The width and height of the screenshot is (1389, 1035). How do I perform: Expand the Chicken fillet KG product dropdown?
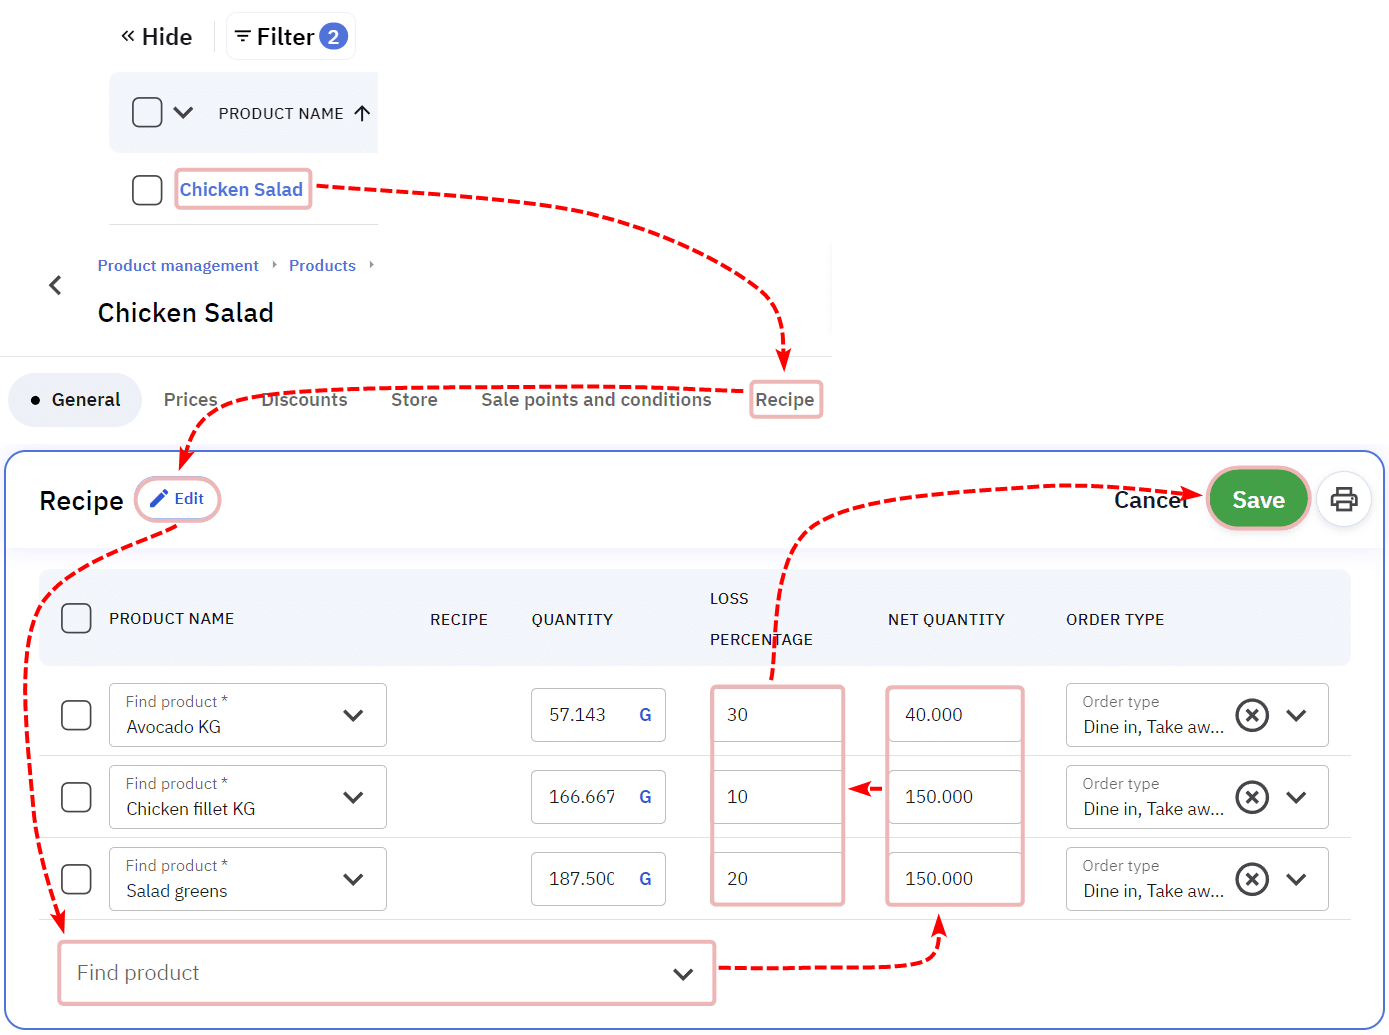click(x=352, y=797)
